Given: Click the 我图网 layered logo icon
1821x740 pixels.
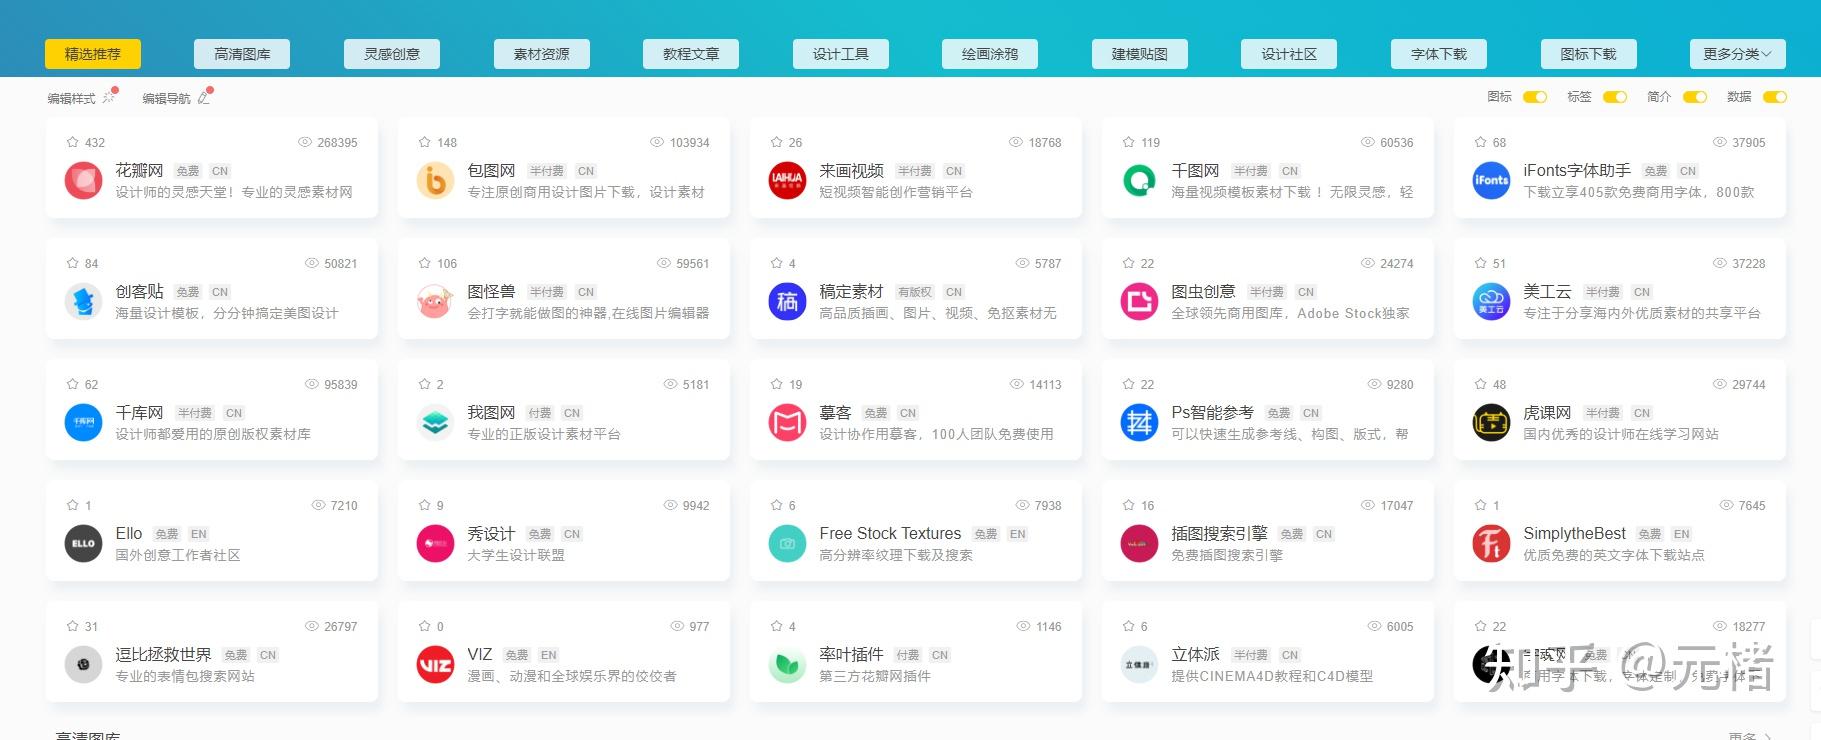Looking at the screenshot, I should click(x=435, y=423).
